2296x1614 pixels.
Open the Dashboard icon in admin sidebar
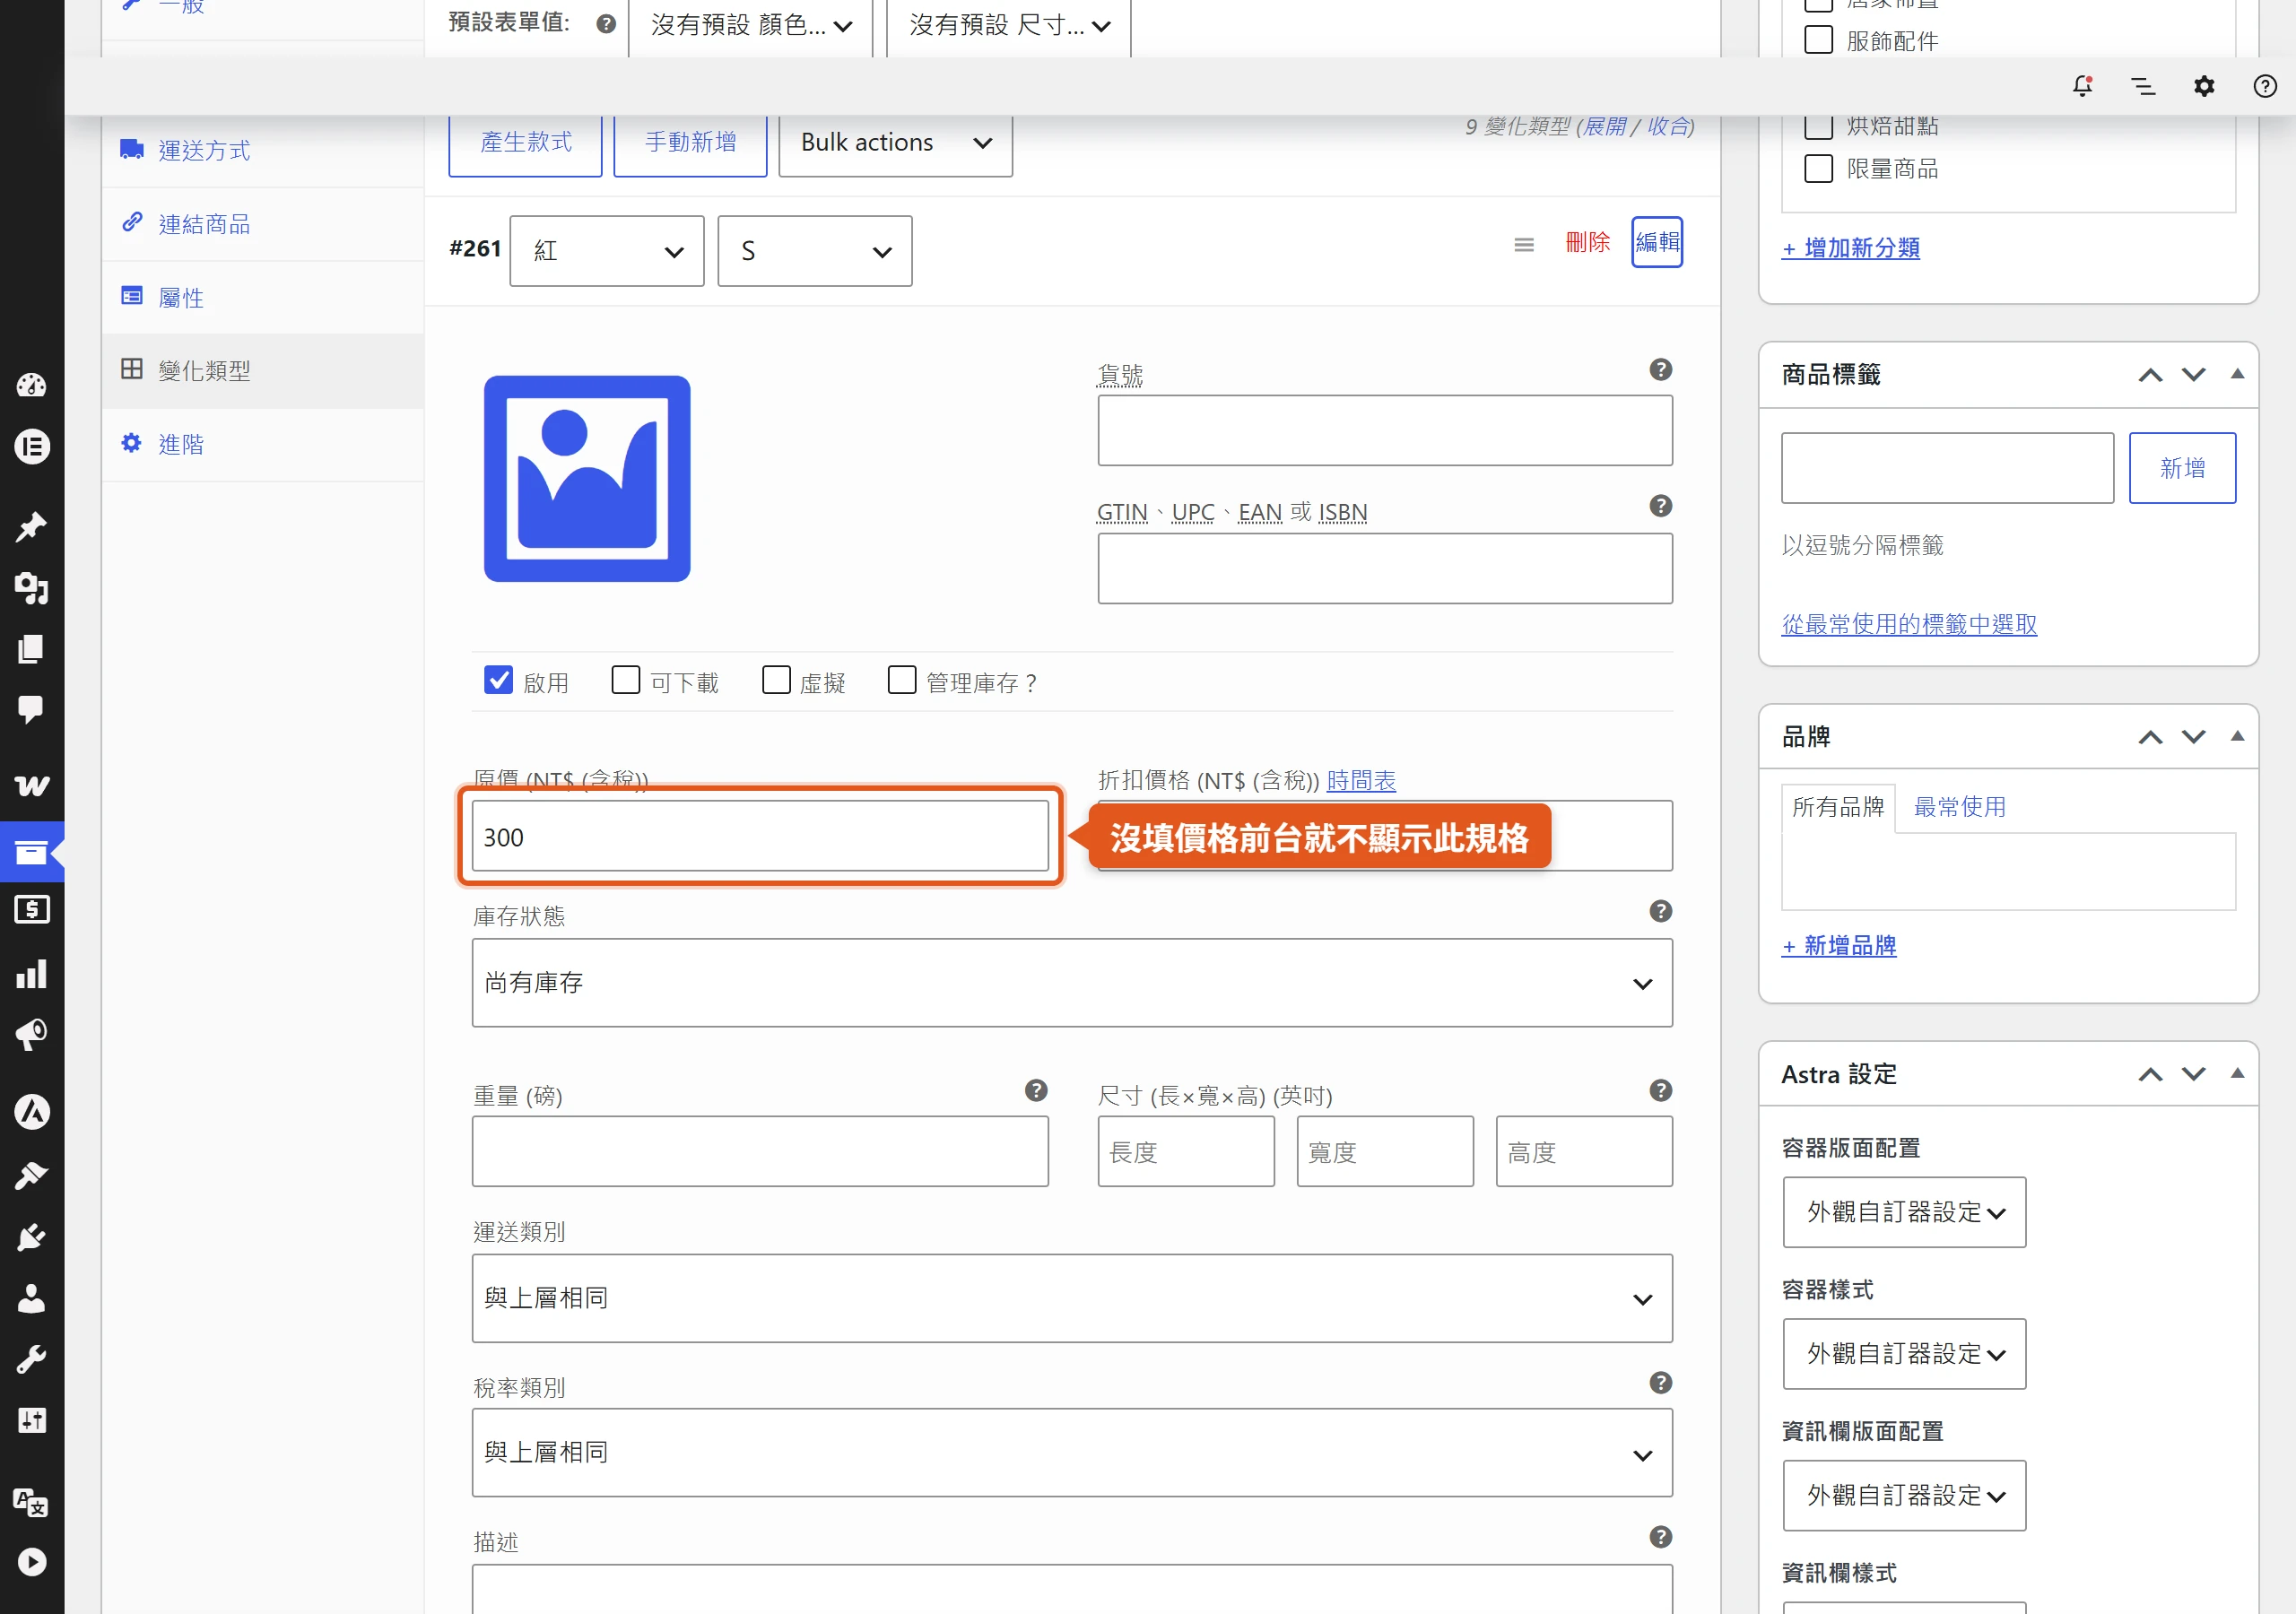[31, 385]
